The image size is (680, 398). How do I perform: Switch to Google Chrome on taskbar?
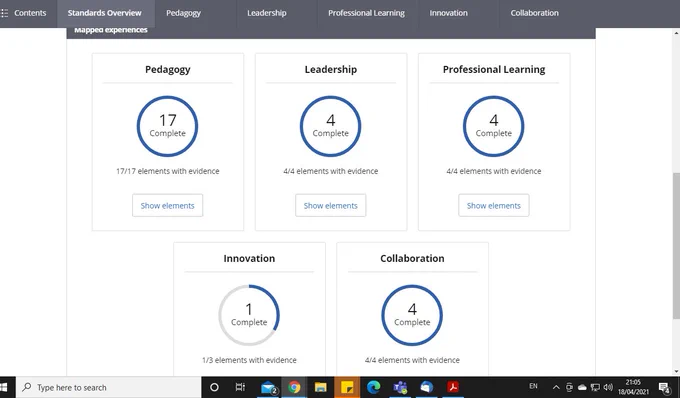[294, 387]
